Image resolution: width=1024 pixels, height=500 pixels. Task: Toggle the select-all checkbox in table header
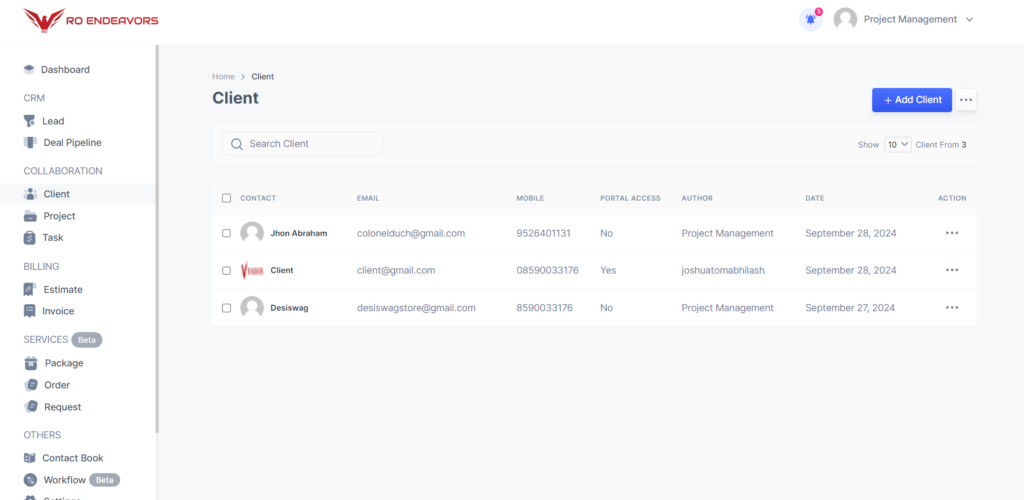(x=226, y=198)
